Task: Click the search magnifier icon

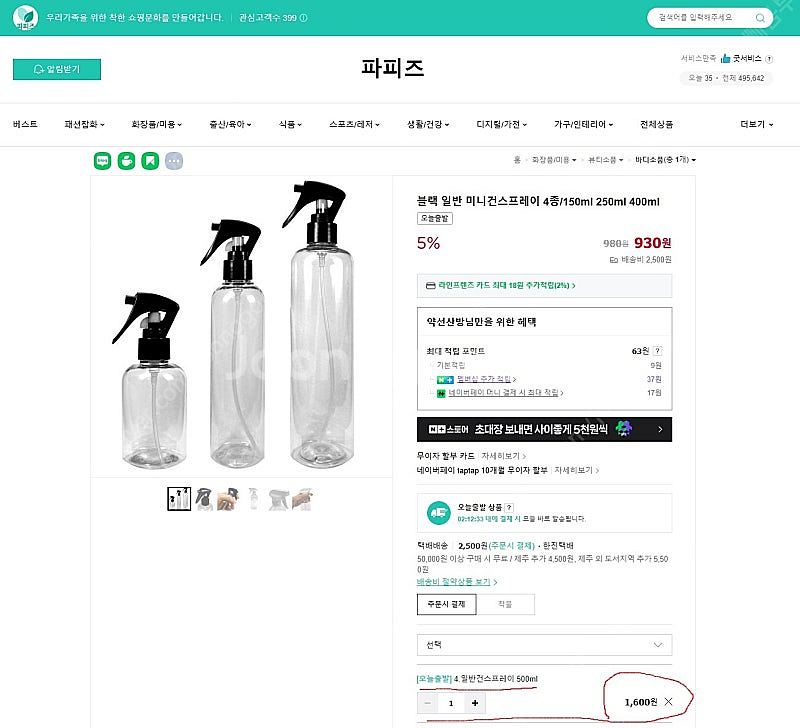Action: click(x=760, y=18)
